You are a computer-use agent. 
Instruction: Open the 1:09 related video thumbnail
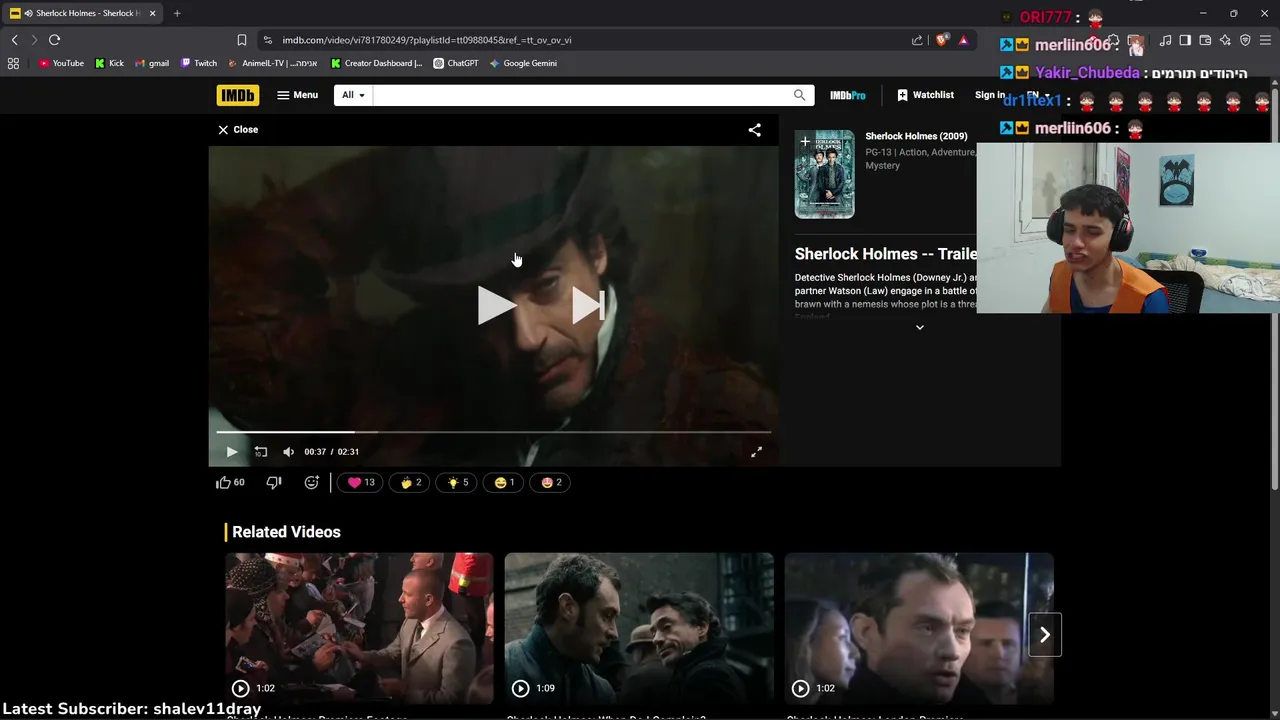[x=639, y=628]
